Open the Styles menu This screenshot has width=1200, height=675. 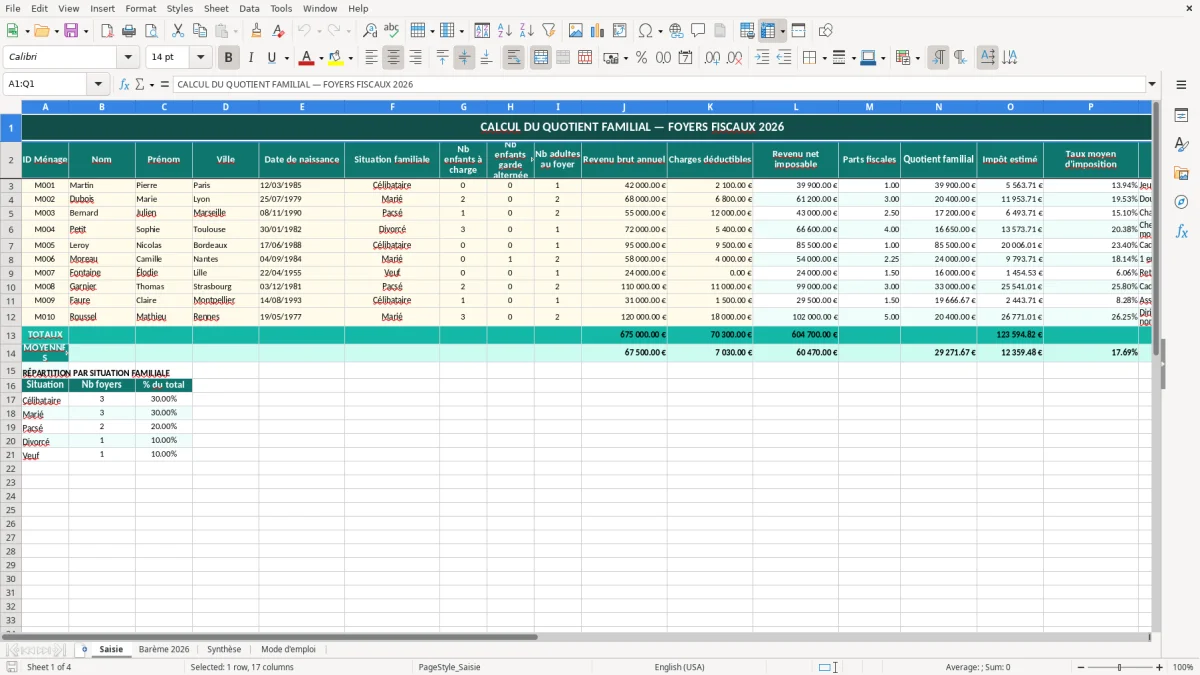point(180,8)
